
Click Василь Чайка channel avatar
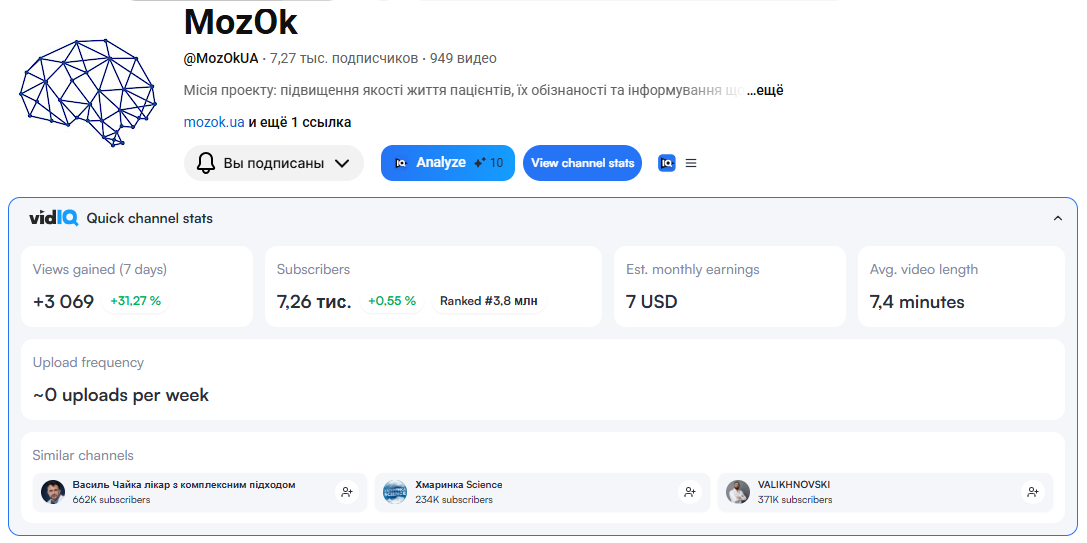[53, 492]
